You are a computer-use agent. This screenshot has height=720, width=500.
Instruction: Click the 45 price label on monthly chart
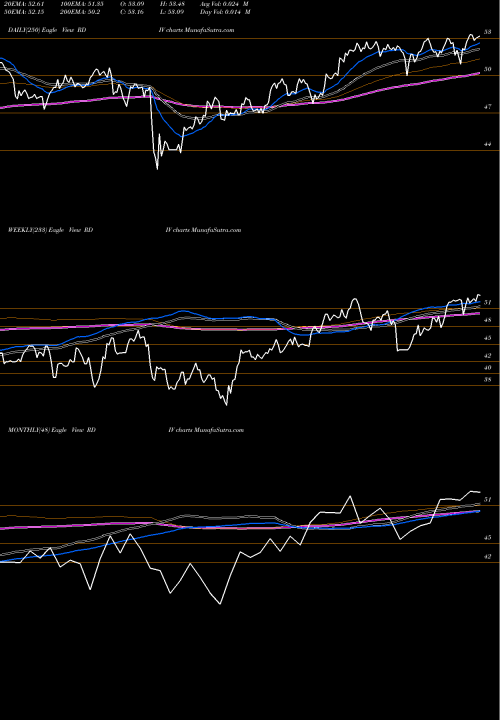tap(488, 538)
